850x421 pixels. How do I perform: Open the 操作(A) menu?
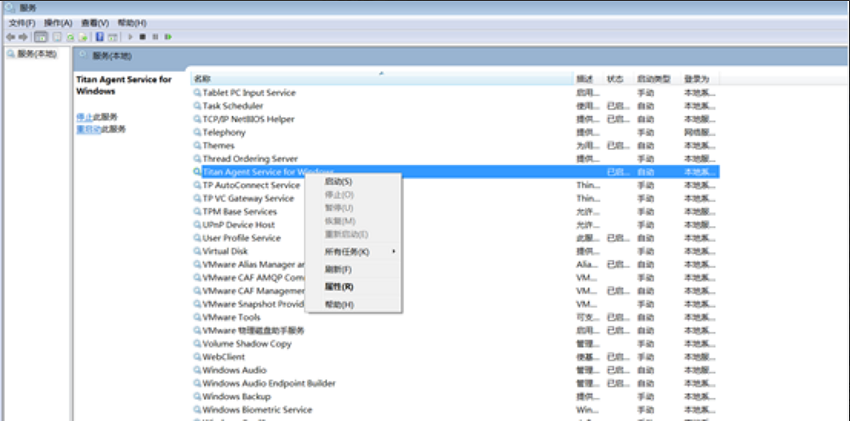tap(58, 23)
